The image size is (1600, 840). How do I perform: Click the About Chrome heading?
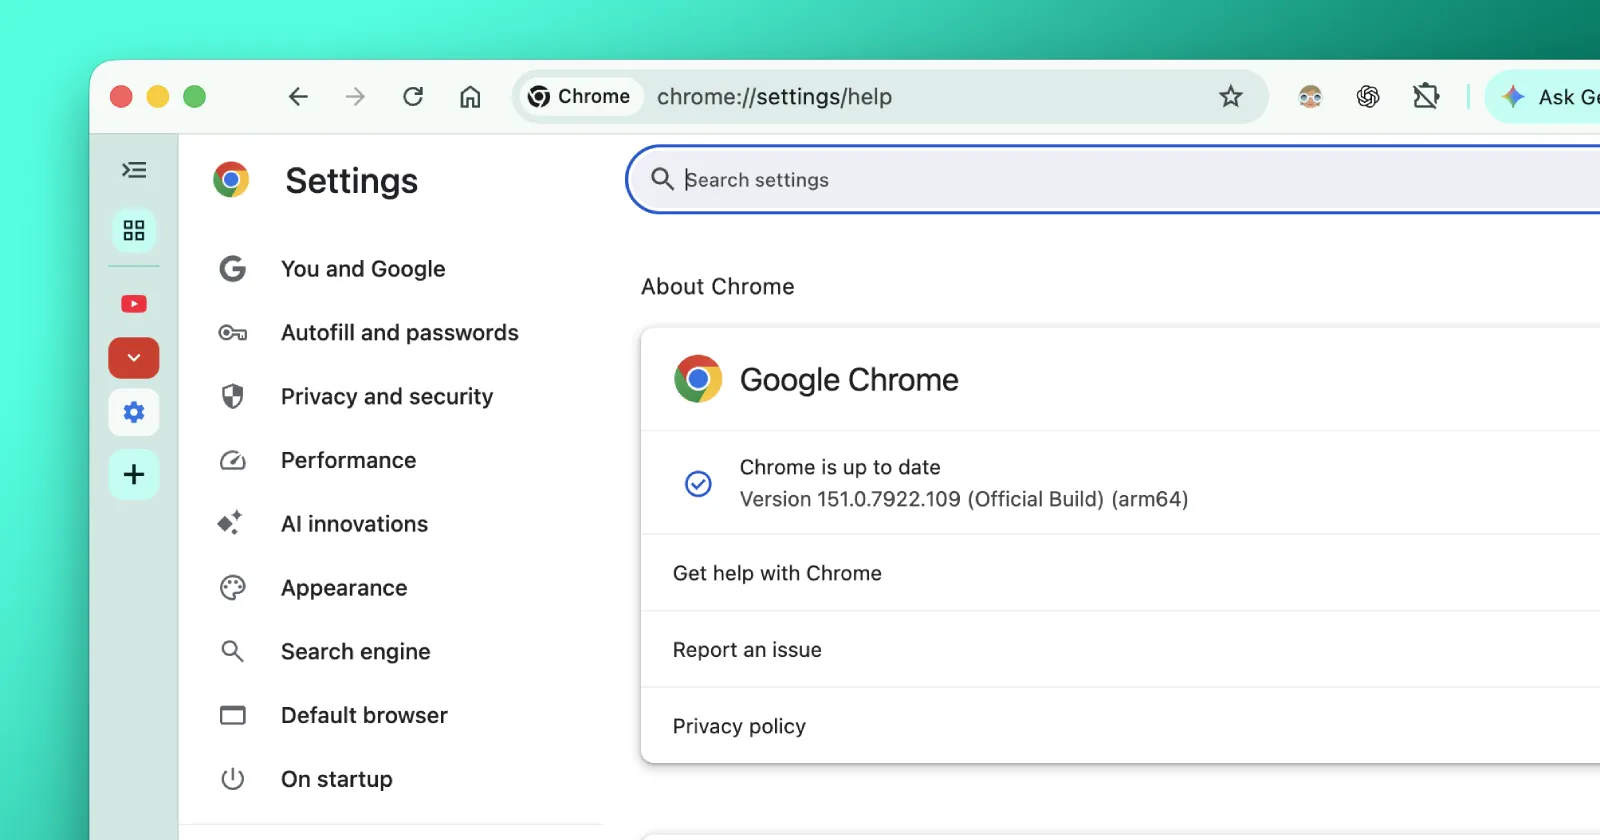pos(718,287)
